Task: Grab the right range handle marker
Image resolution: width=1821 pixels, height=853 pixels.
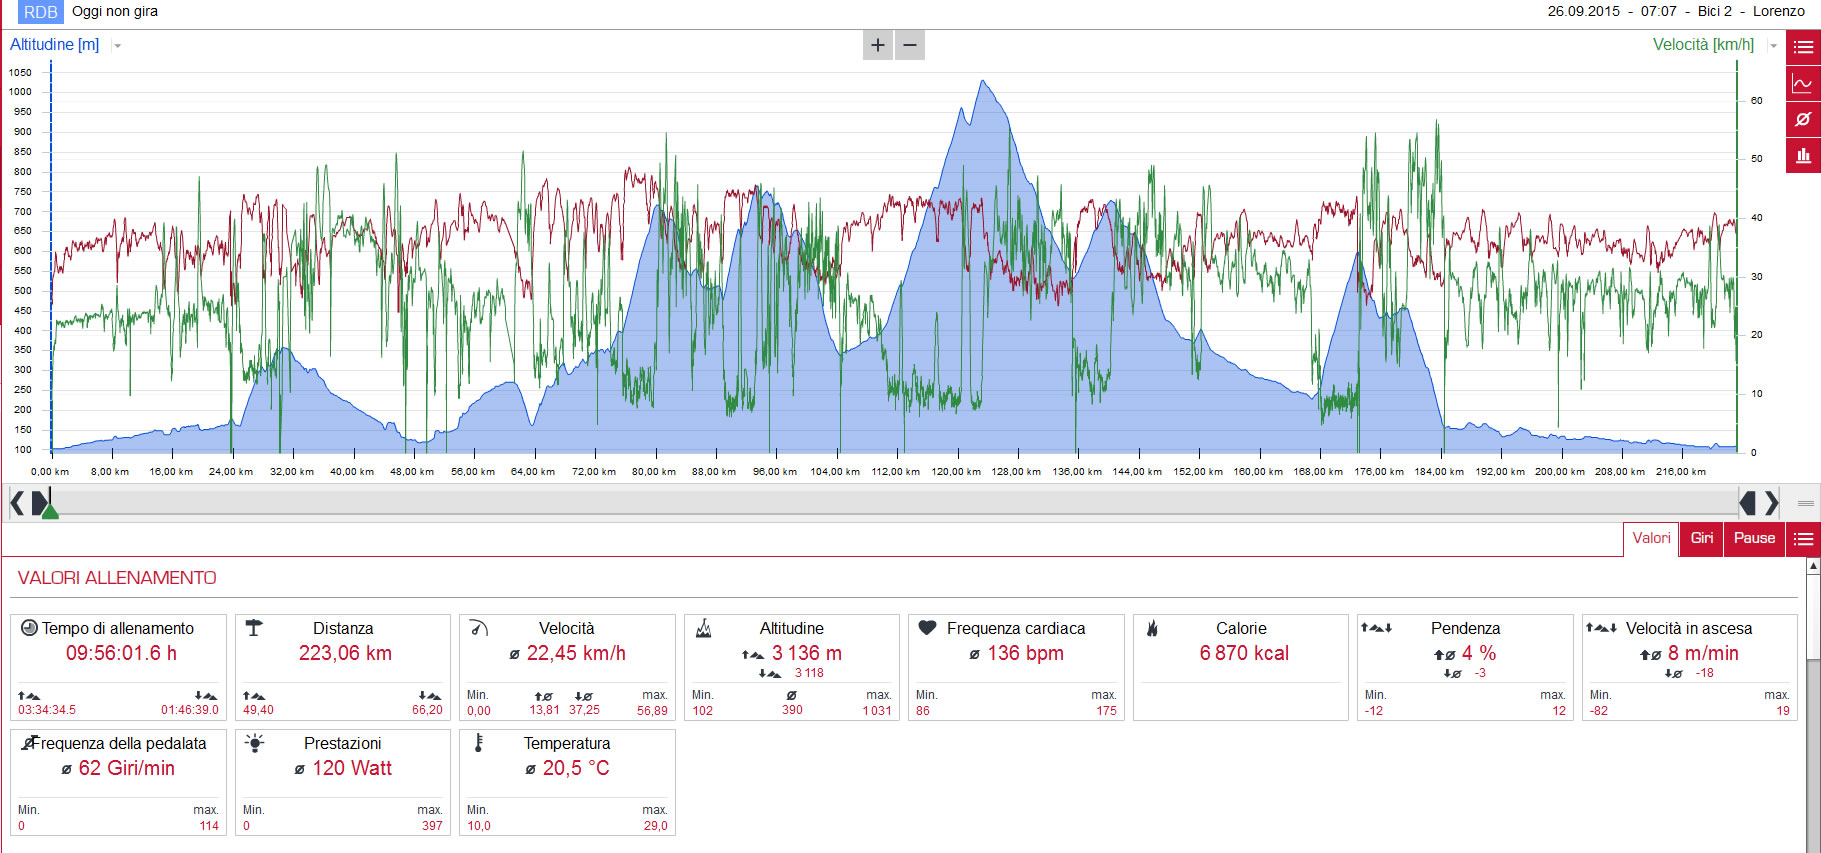Action: [x=1748, y=502]
